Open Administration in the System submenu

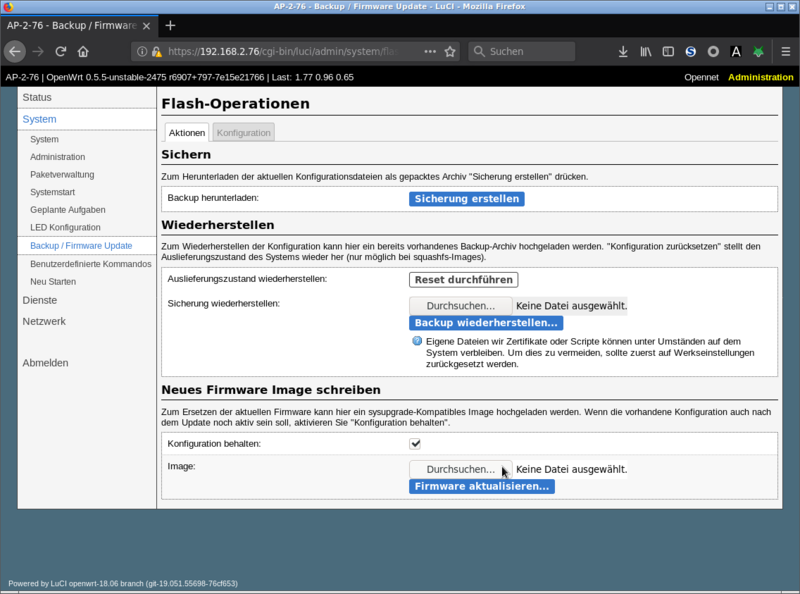(x=58, y=157)
